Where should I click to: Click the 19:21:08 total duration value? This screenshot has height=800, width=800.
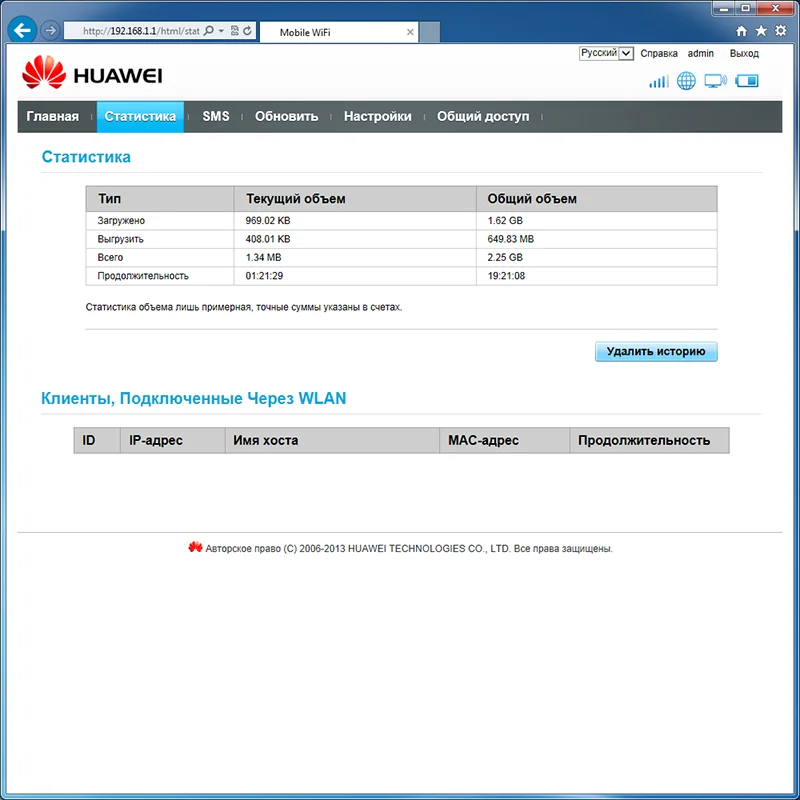coord(506,276)
